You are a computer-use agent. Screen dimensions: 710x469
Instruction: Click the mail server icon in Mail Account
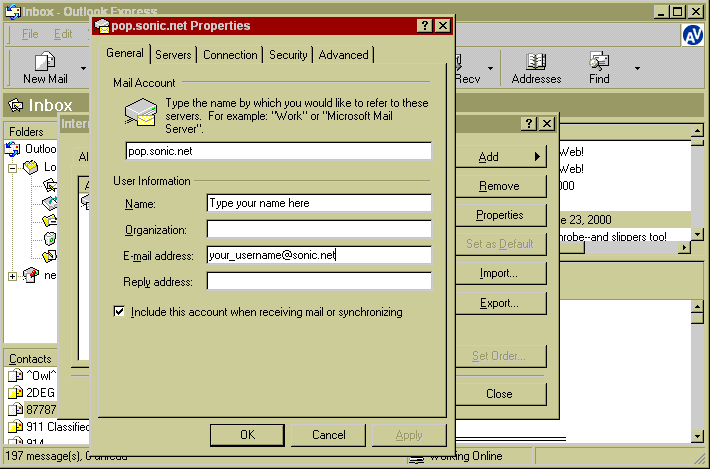pos(141,112)
